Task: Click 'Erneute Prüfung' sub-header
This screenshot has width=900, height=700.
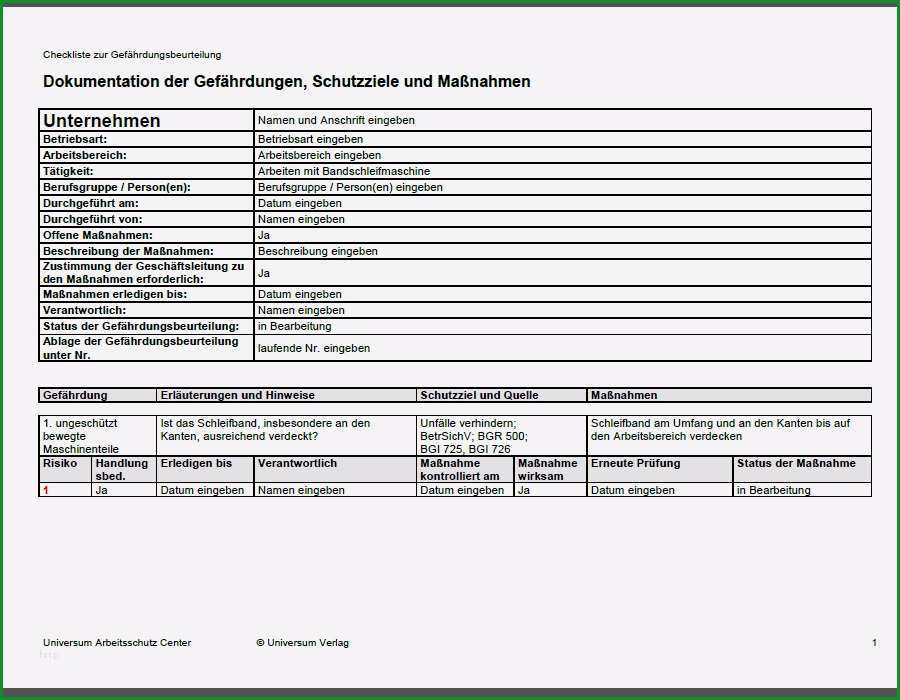Action: pyautogui.click(x=660, y=469)
